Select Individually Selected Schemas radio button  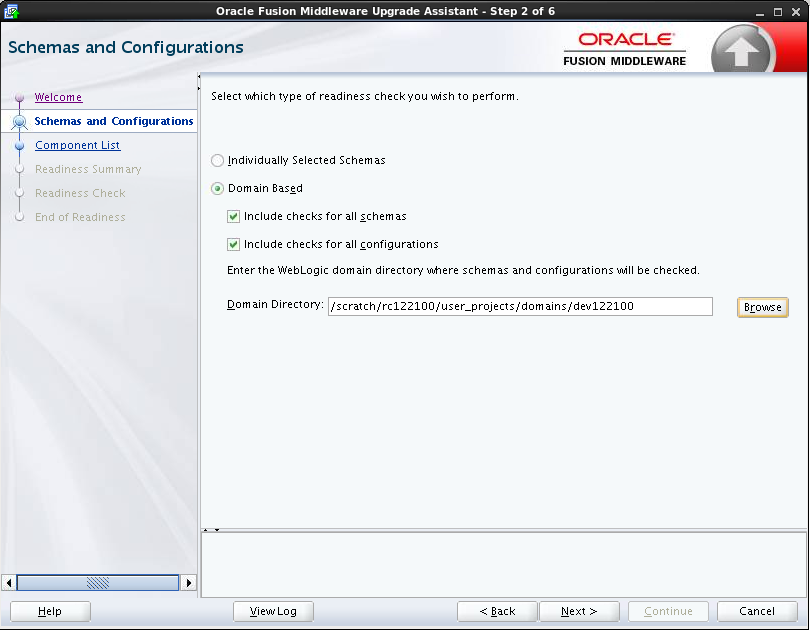click(x=217, y=160)
